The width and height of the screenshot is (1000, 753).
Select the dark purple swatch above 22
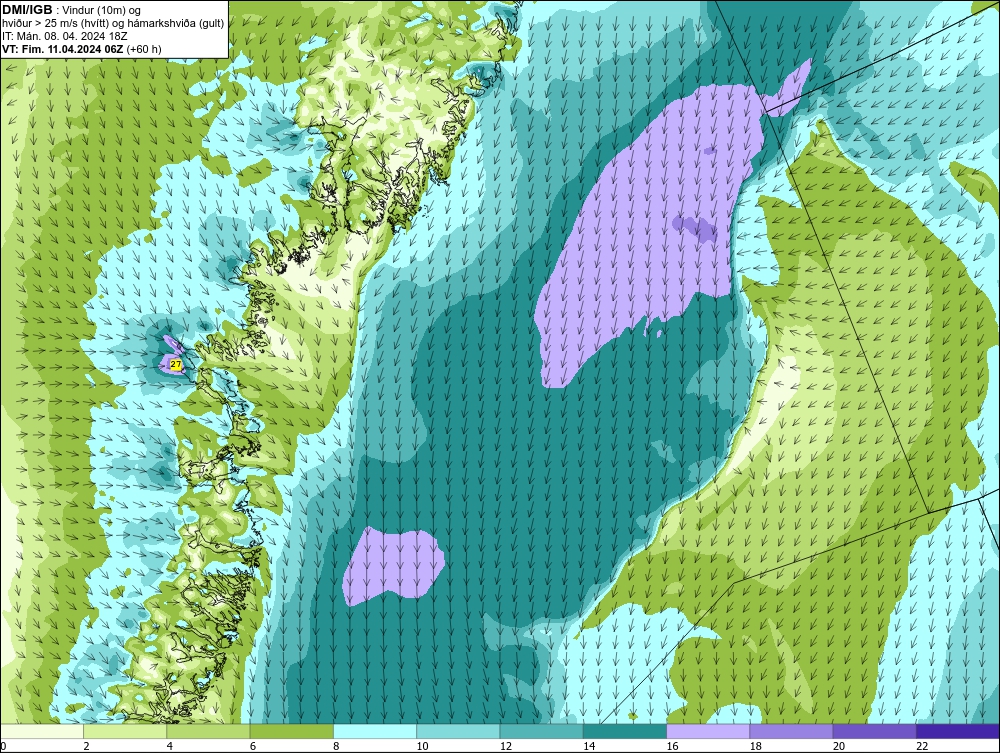click(x=958, y=731)
